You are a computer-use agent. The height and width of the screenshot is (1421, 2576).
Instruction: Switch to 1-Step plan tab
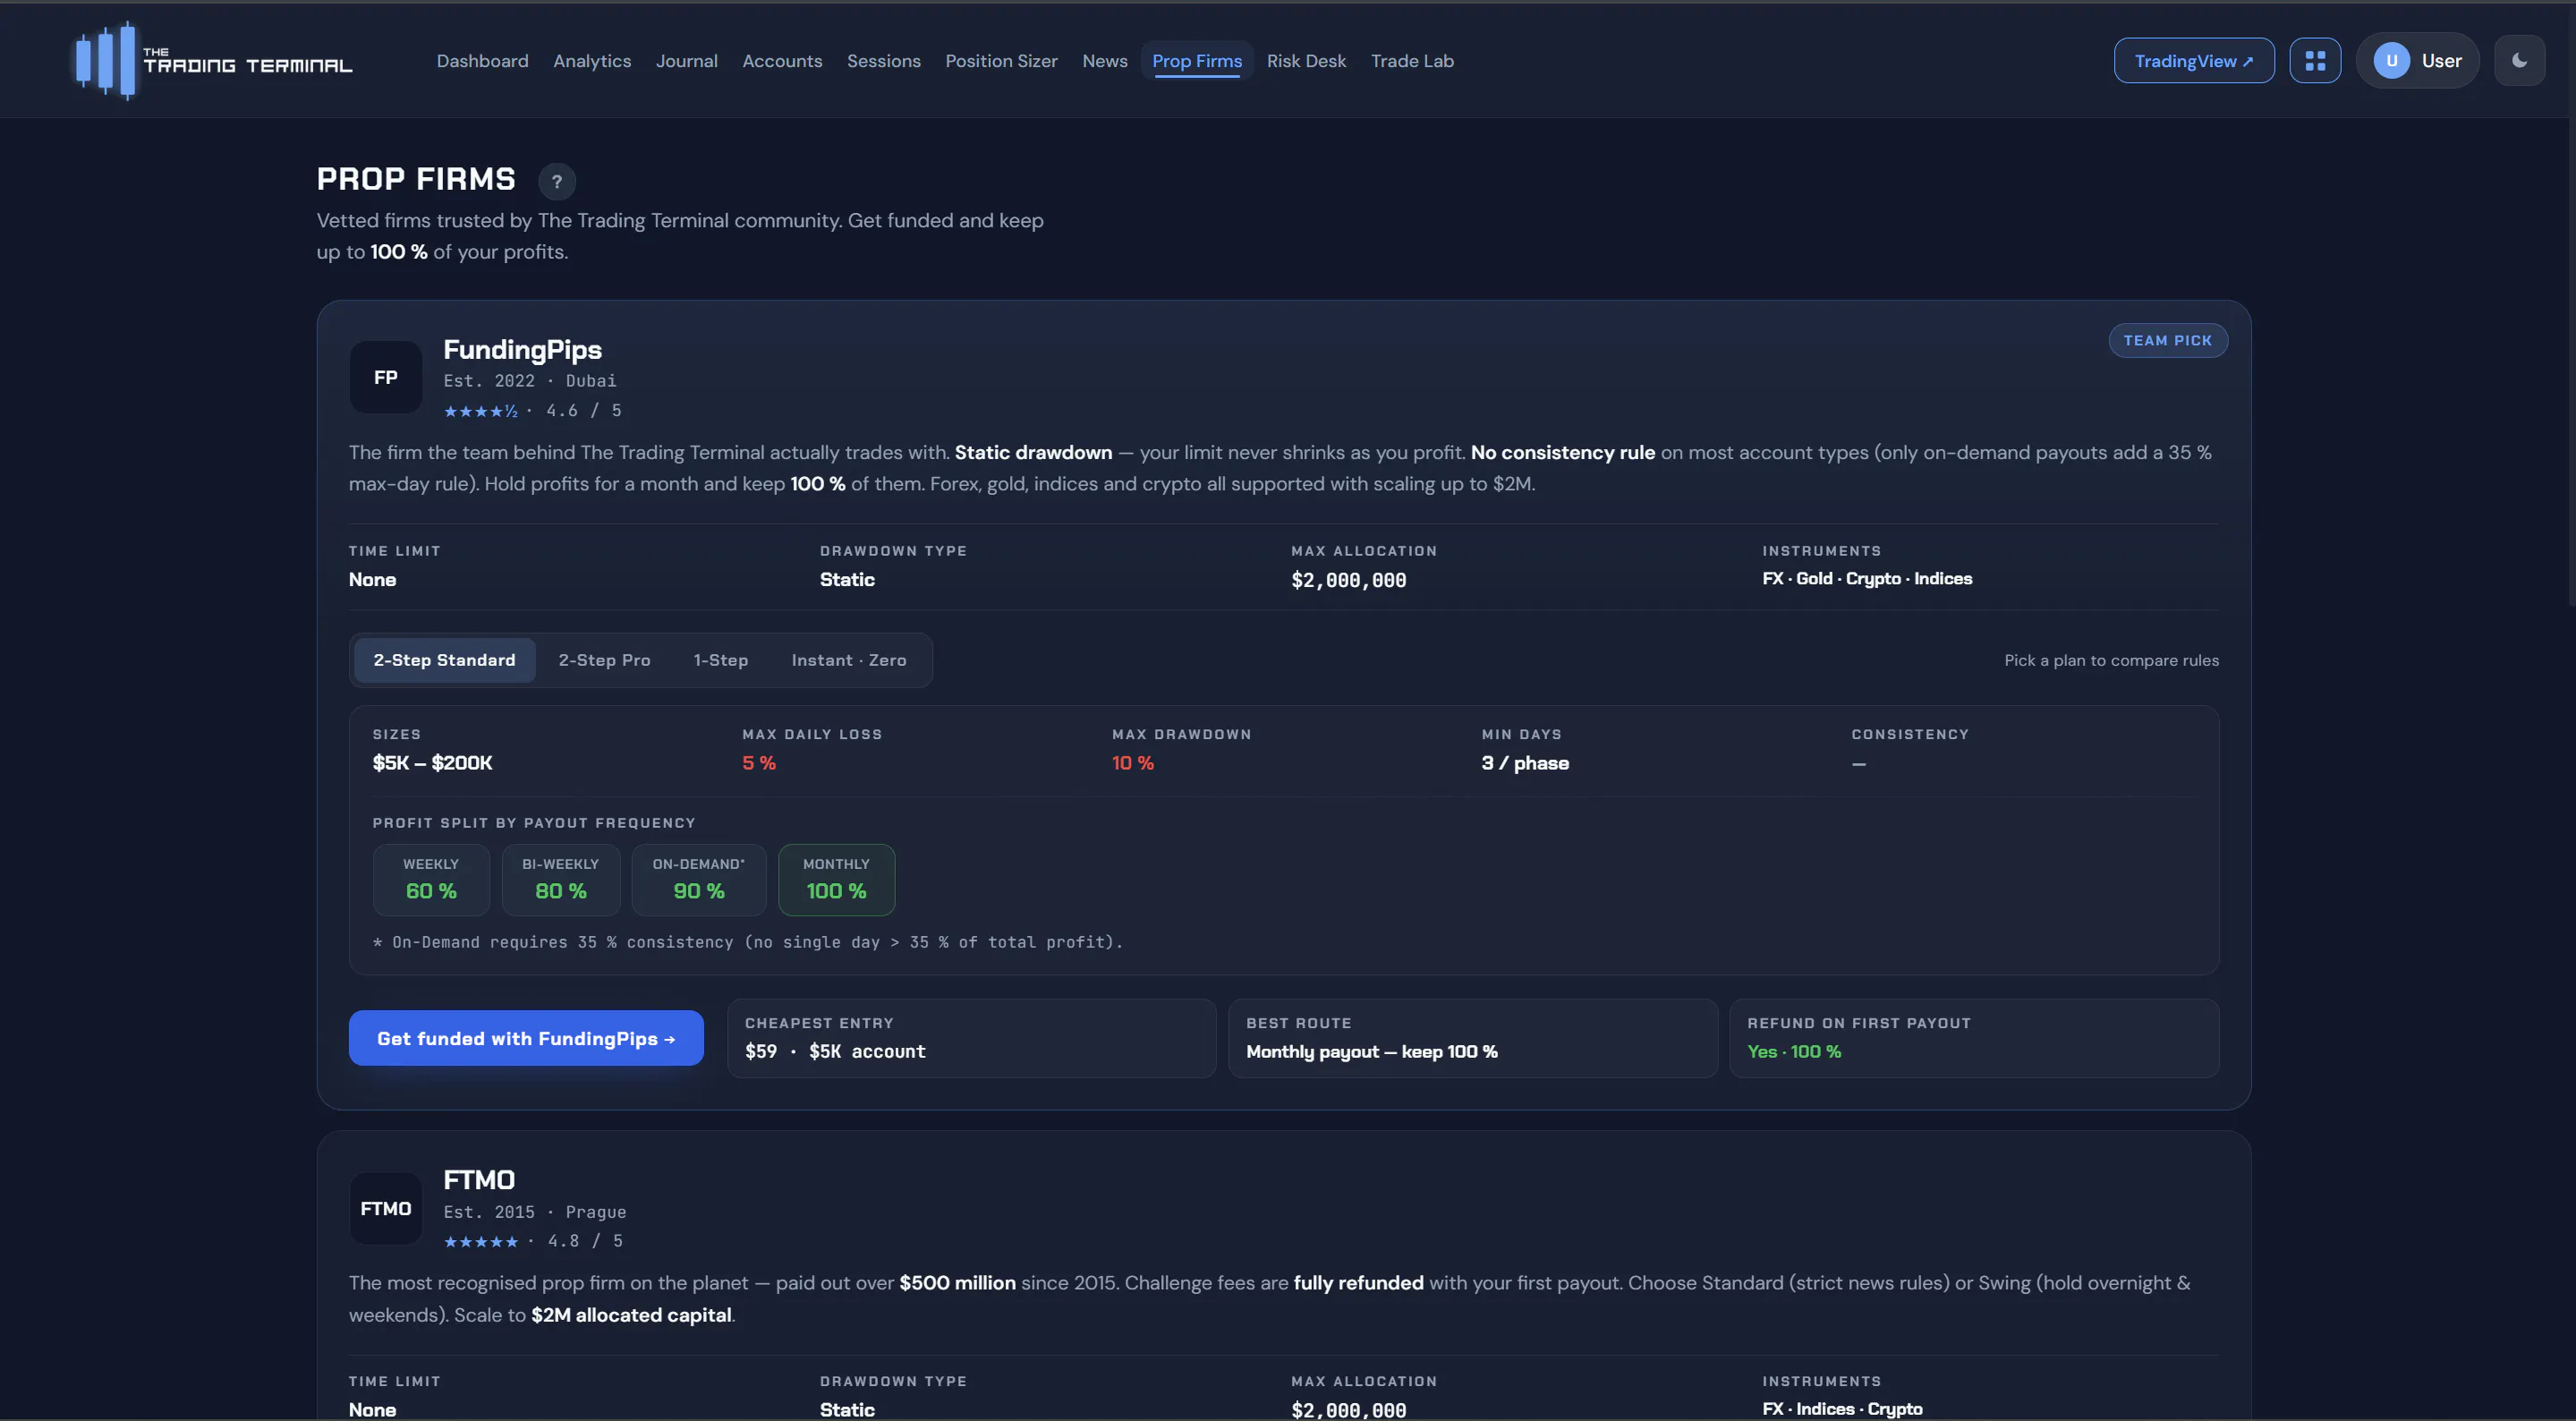click(x=721, y=660)
